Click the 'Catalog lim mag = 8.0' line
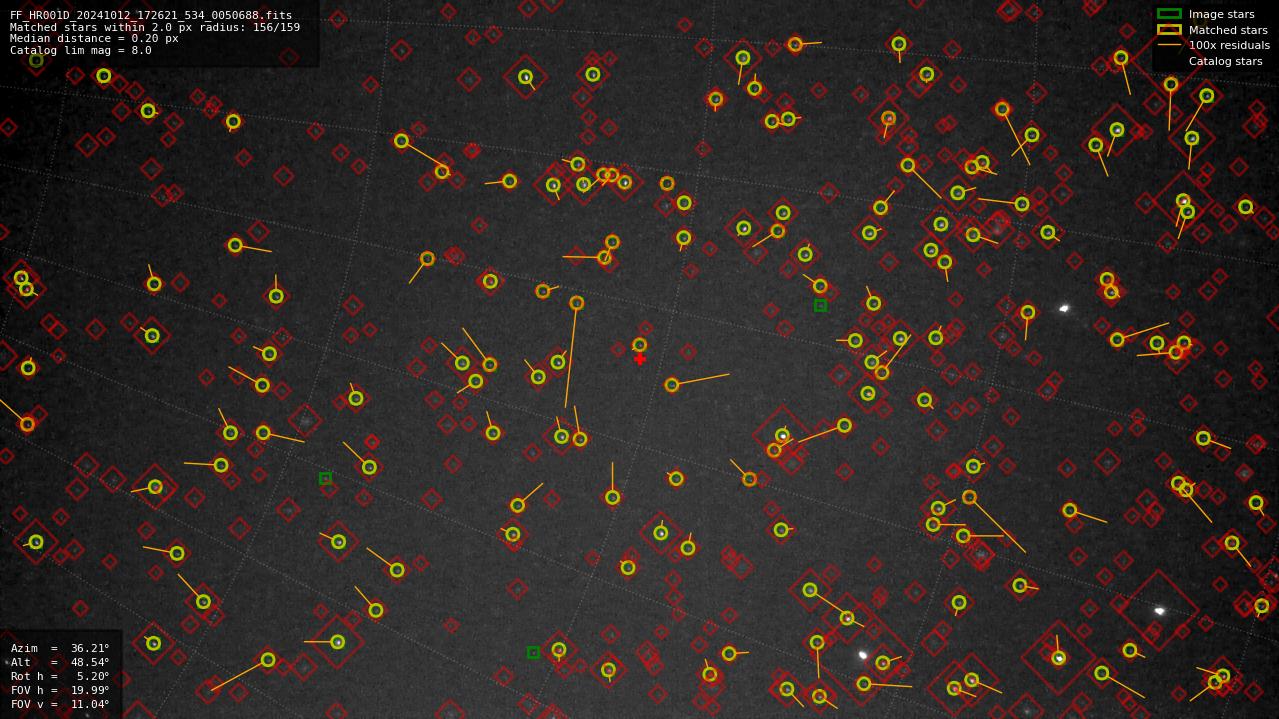This screenshot has width=1279, height=719. pyautogui.click(x=81, y=50)
